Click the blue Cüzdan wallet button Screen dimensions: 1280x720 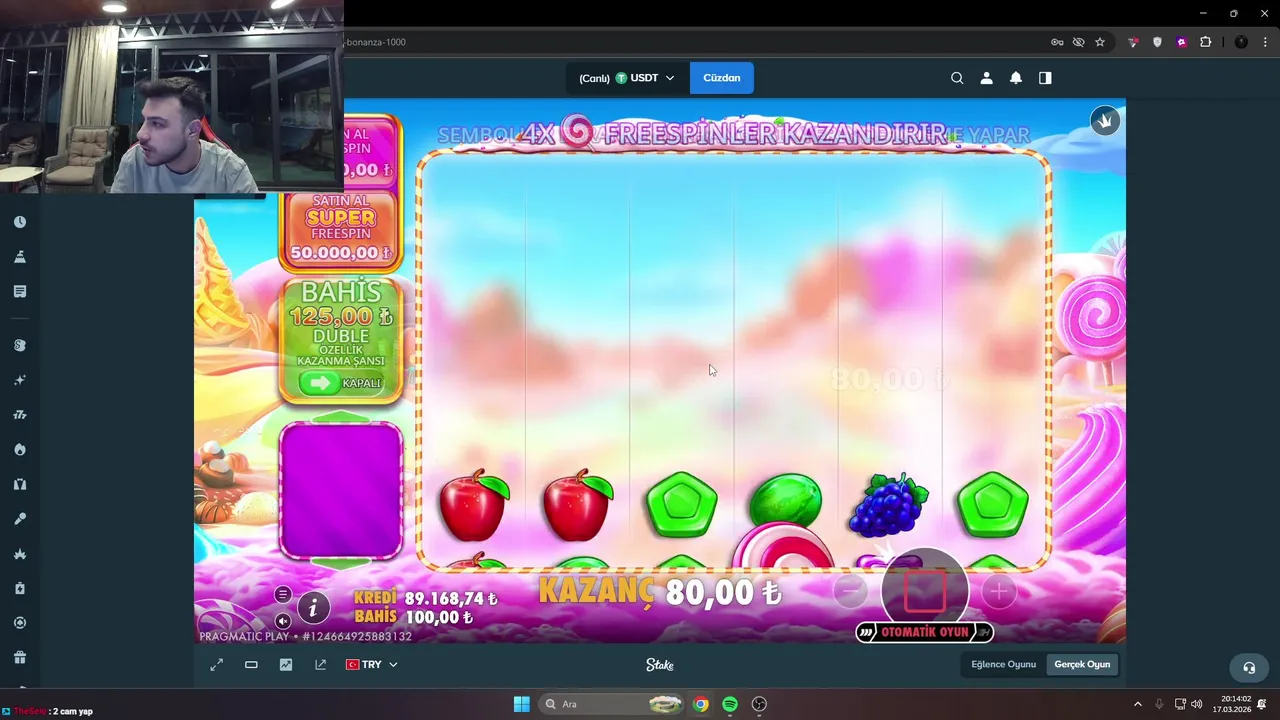click(x=721, y=78)
